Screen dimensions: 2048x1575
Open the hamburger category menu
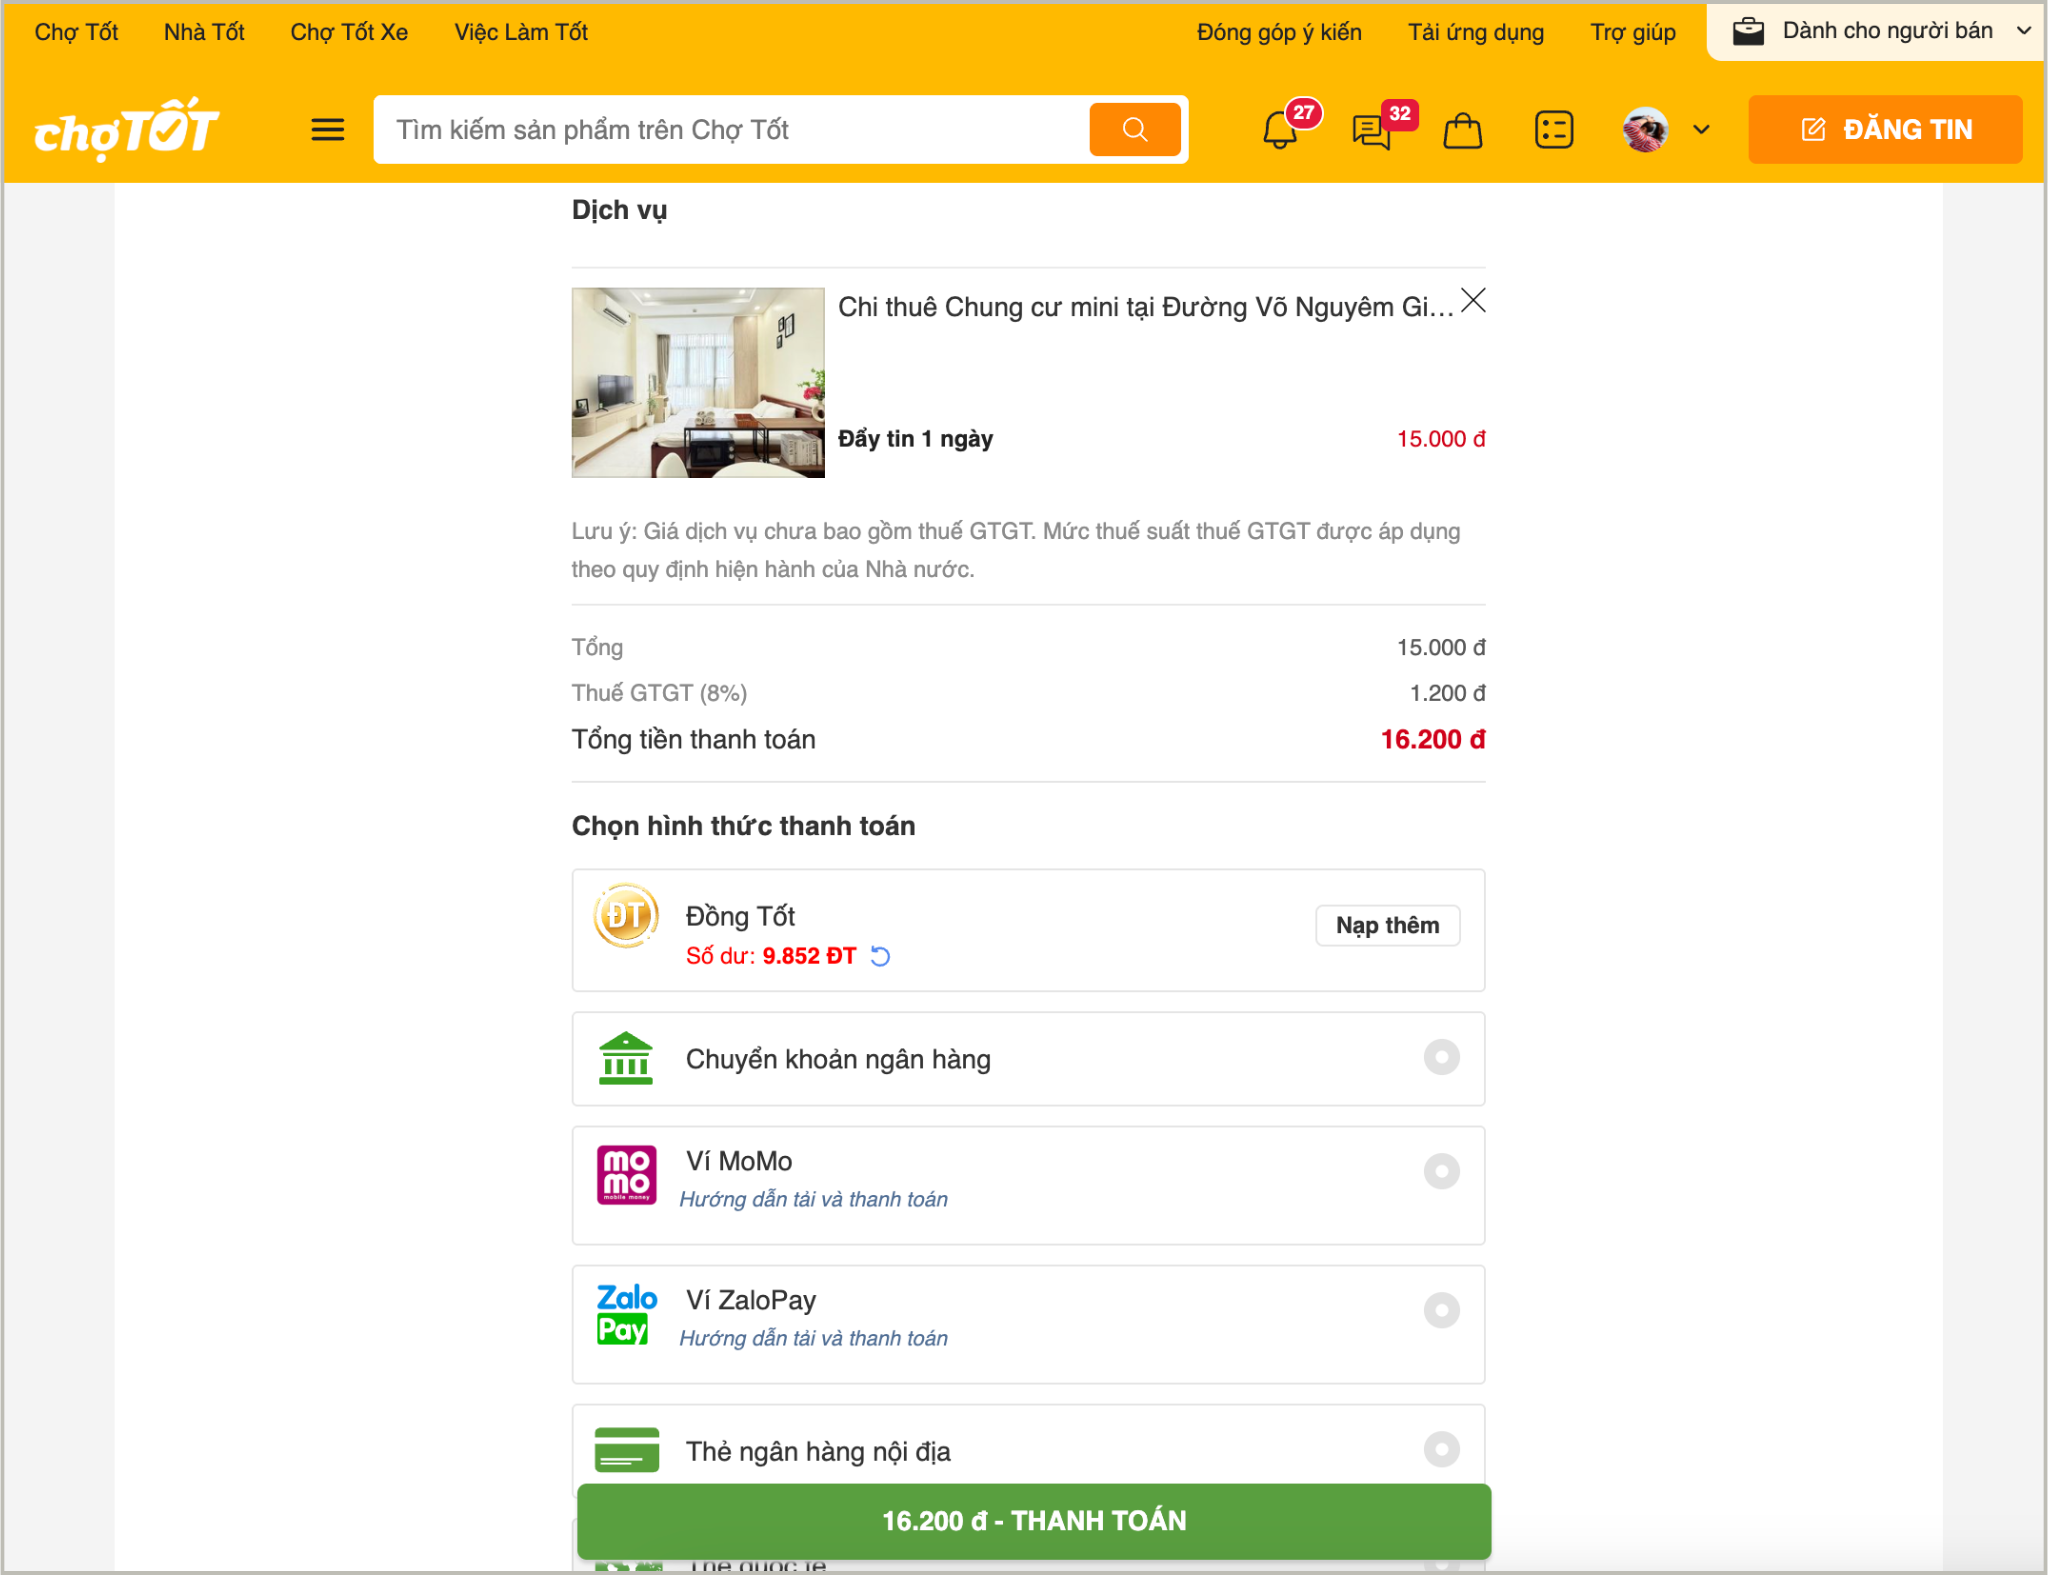coord(327,130)
